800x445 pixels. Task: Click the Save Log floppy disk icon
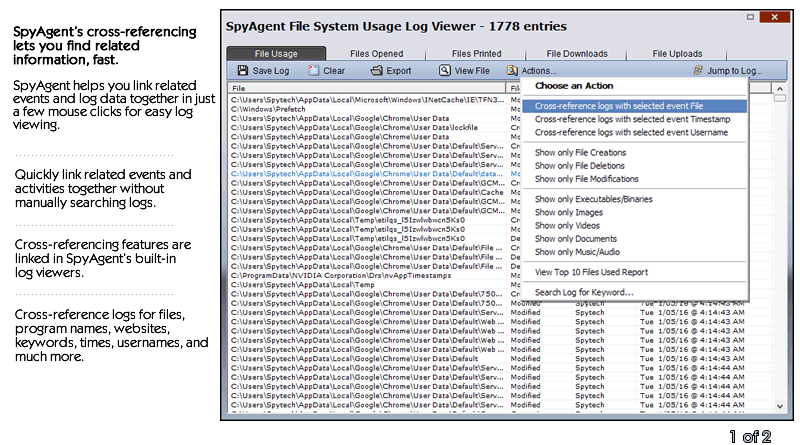coord(243,70)
